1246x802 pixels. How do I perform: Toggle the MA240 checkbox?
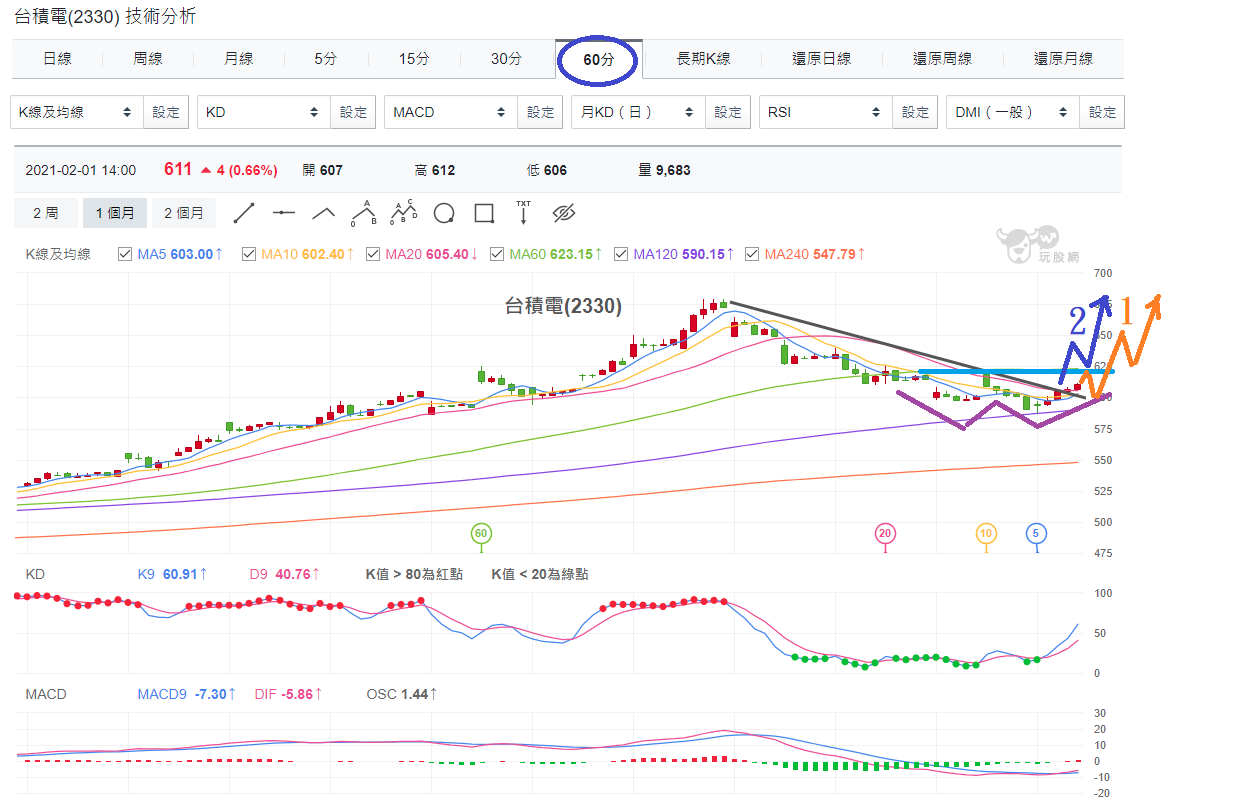click(x=751, y=254)
